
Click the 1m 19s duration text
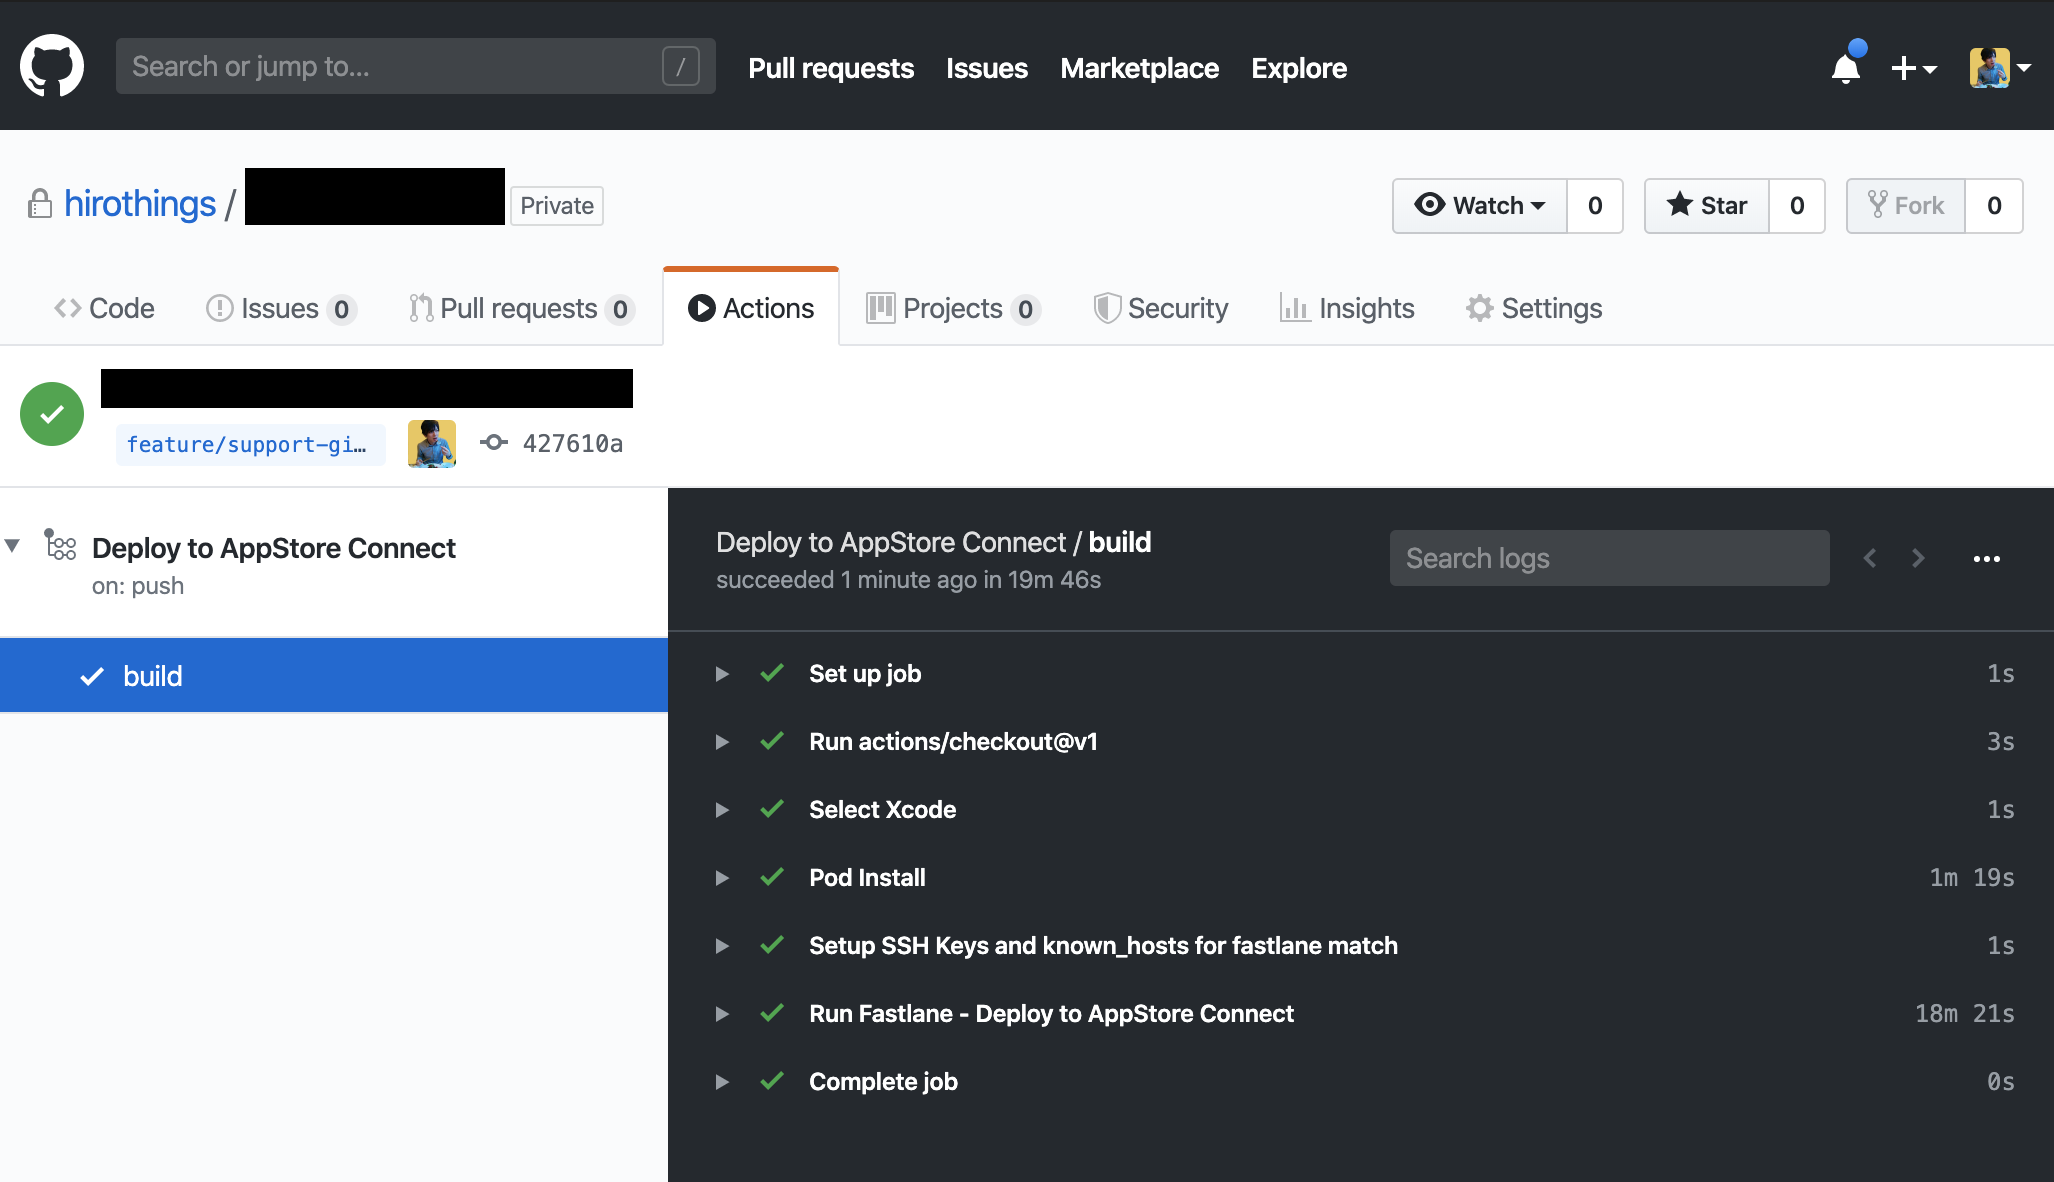1971,878
